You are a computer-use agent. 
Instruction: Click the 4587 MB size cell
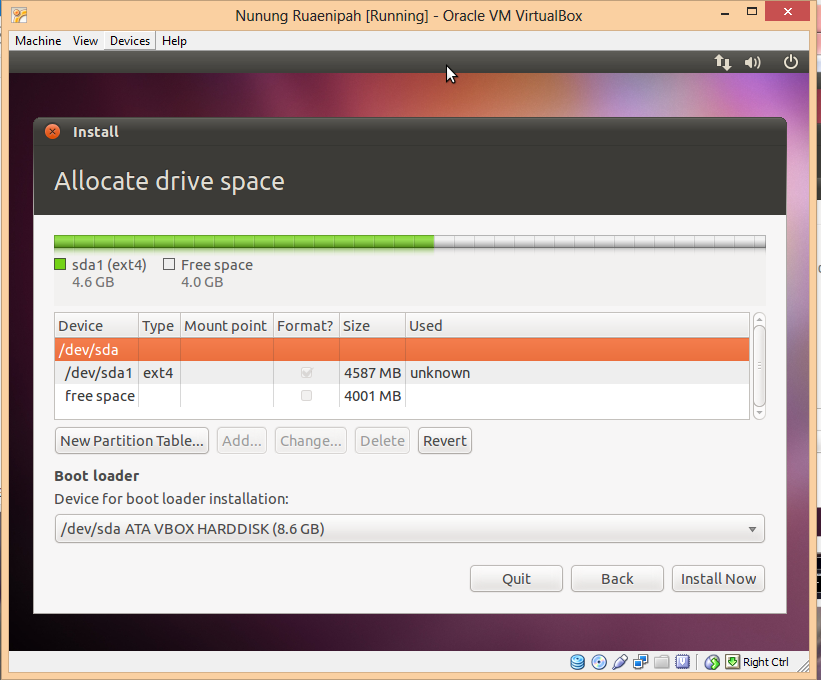pyautogui.click(x=372, y=373)
